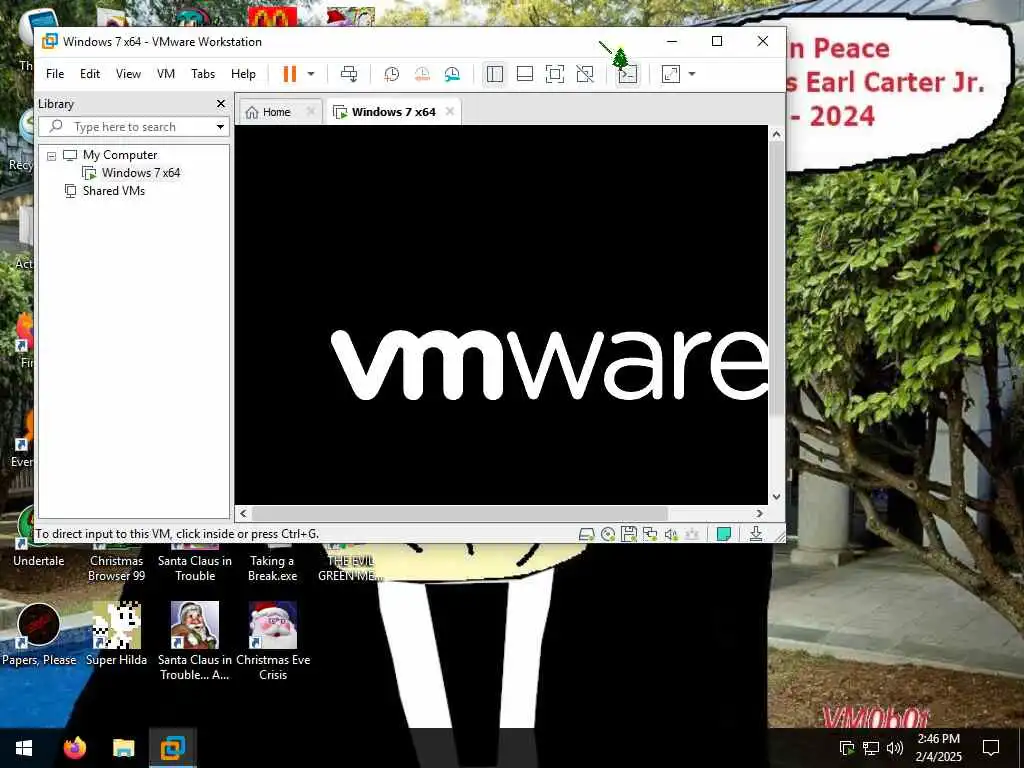The width and height of the screenshot is (1024, 768).
Task: Toggle Unity mode icon
Action: 585,74
